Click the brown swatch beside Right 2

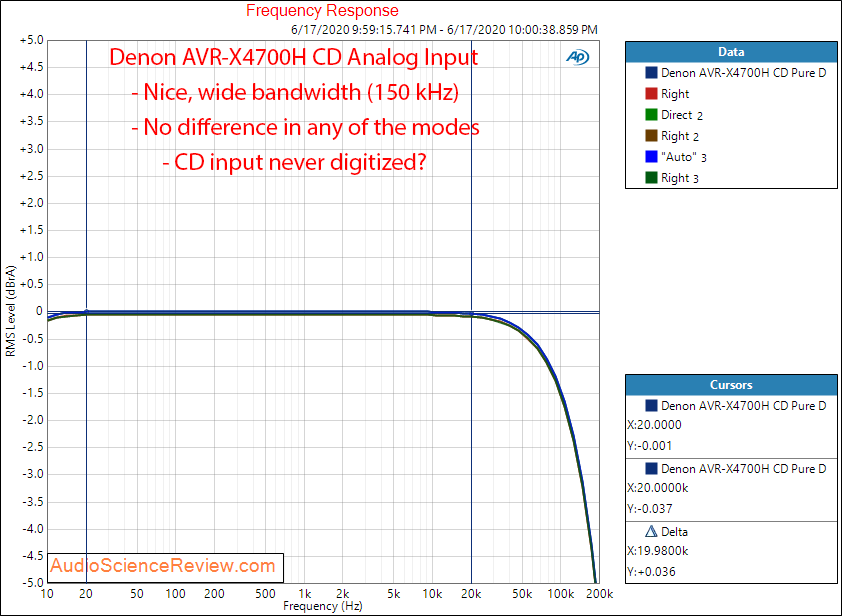pos(651,135)
